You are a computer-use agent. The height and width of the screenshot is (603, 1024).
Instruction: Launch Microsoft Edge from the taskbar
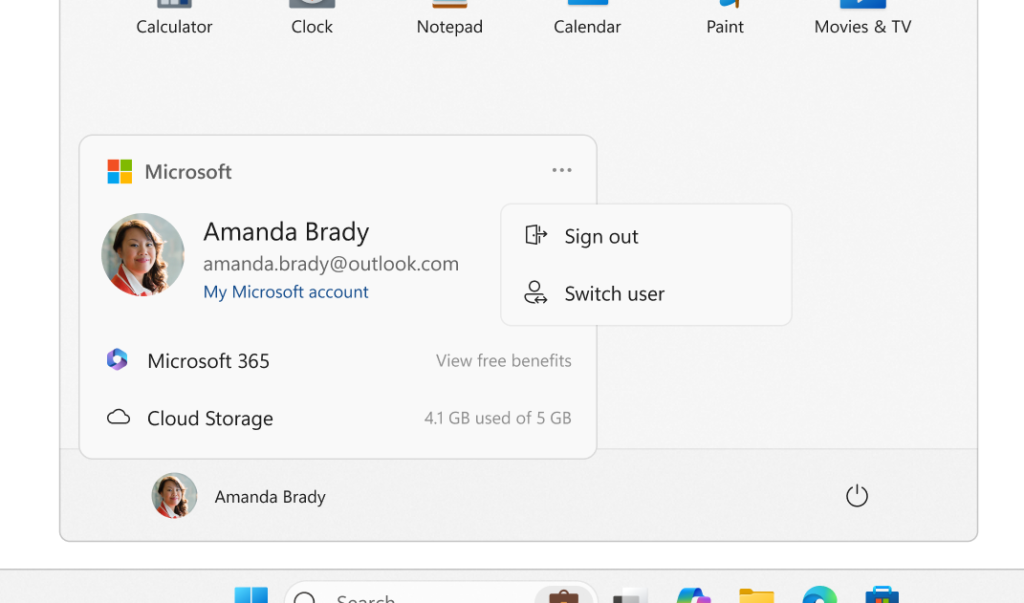tap(819, 596)
